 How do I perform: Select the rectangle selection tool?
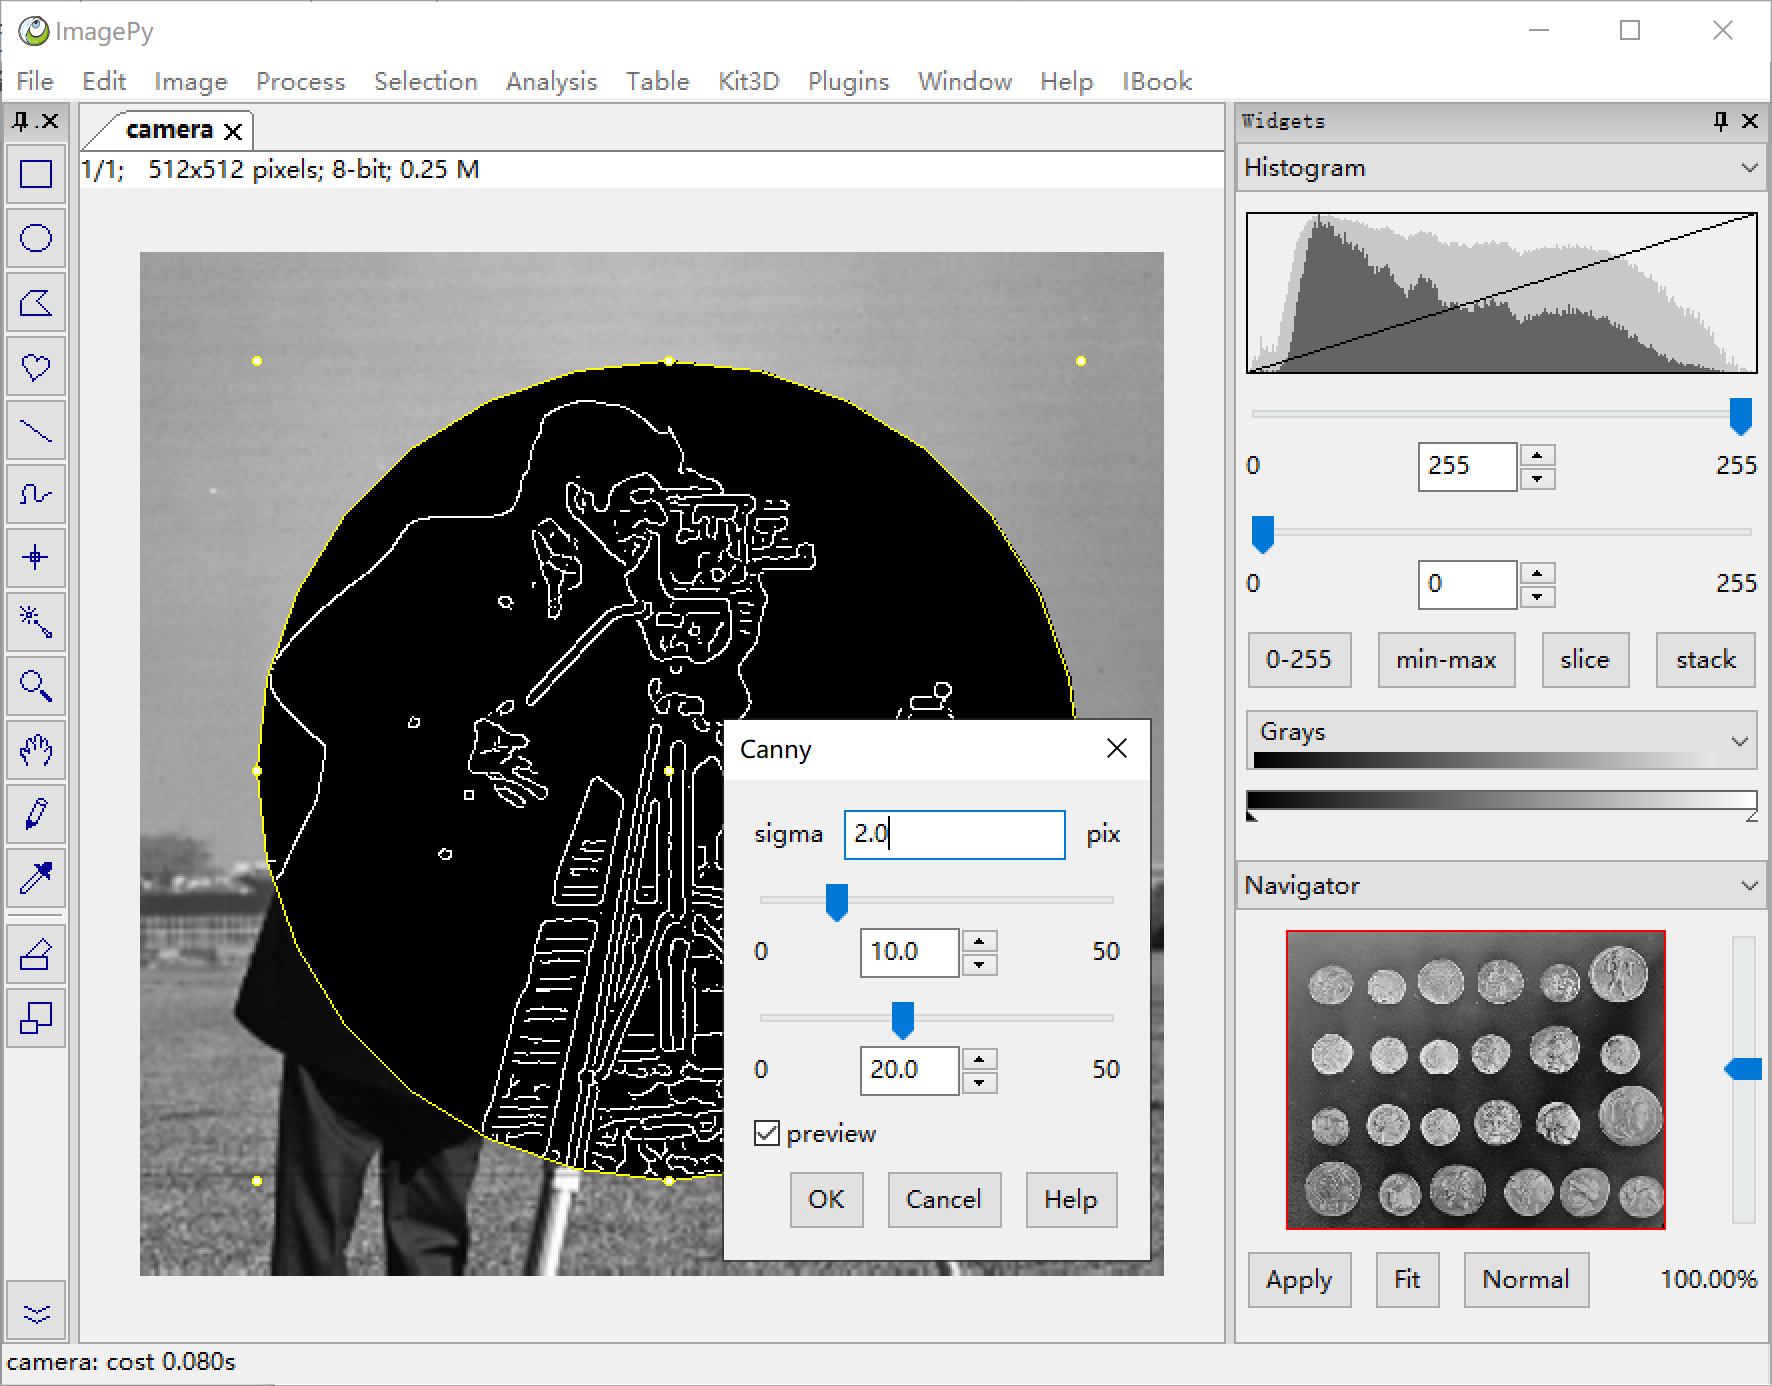(36, 174)
